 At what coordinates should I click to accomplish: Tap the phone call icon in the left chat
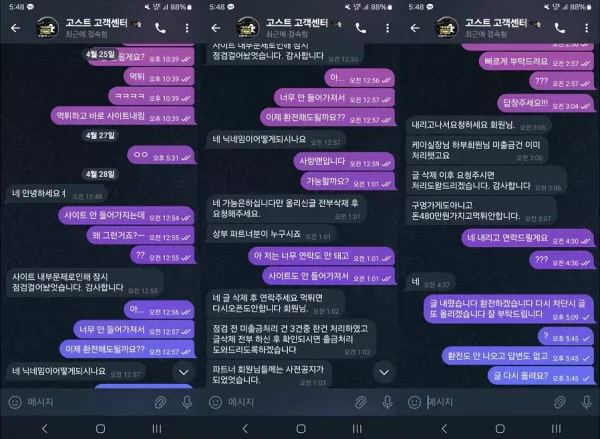click(160, 28)
